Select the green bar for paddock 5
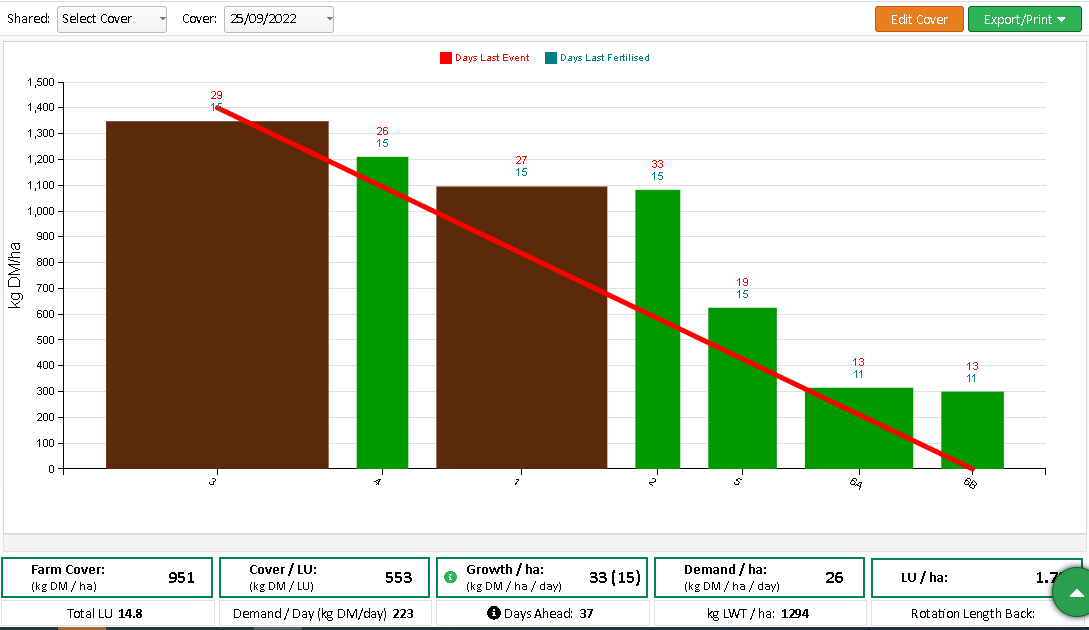Viewport: 1089px width, 630px height. (x=742, y=388)
